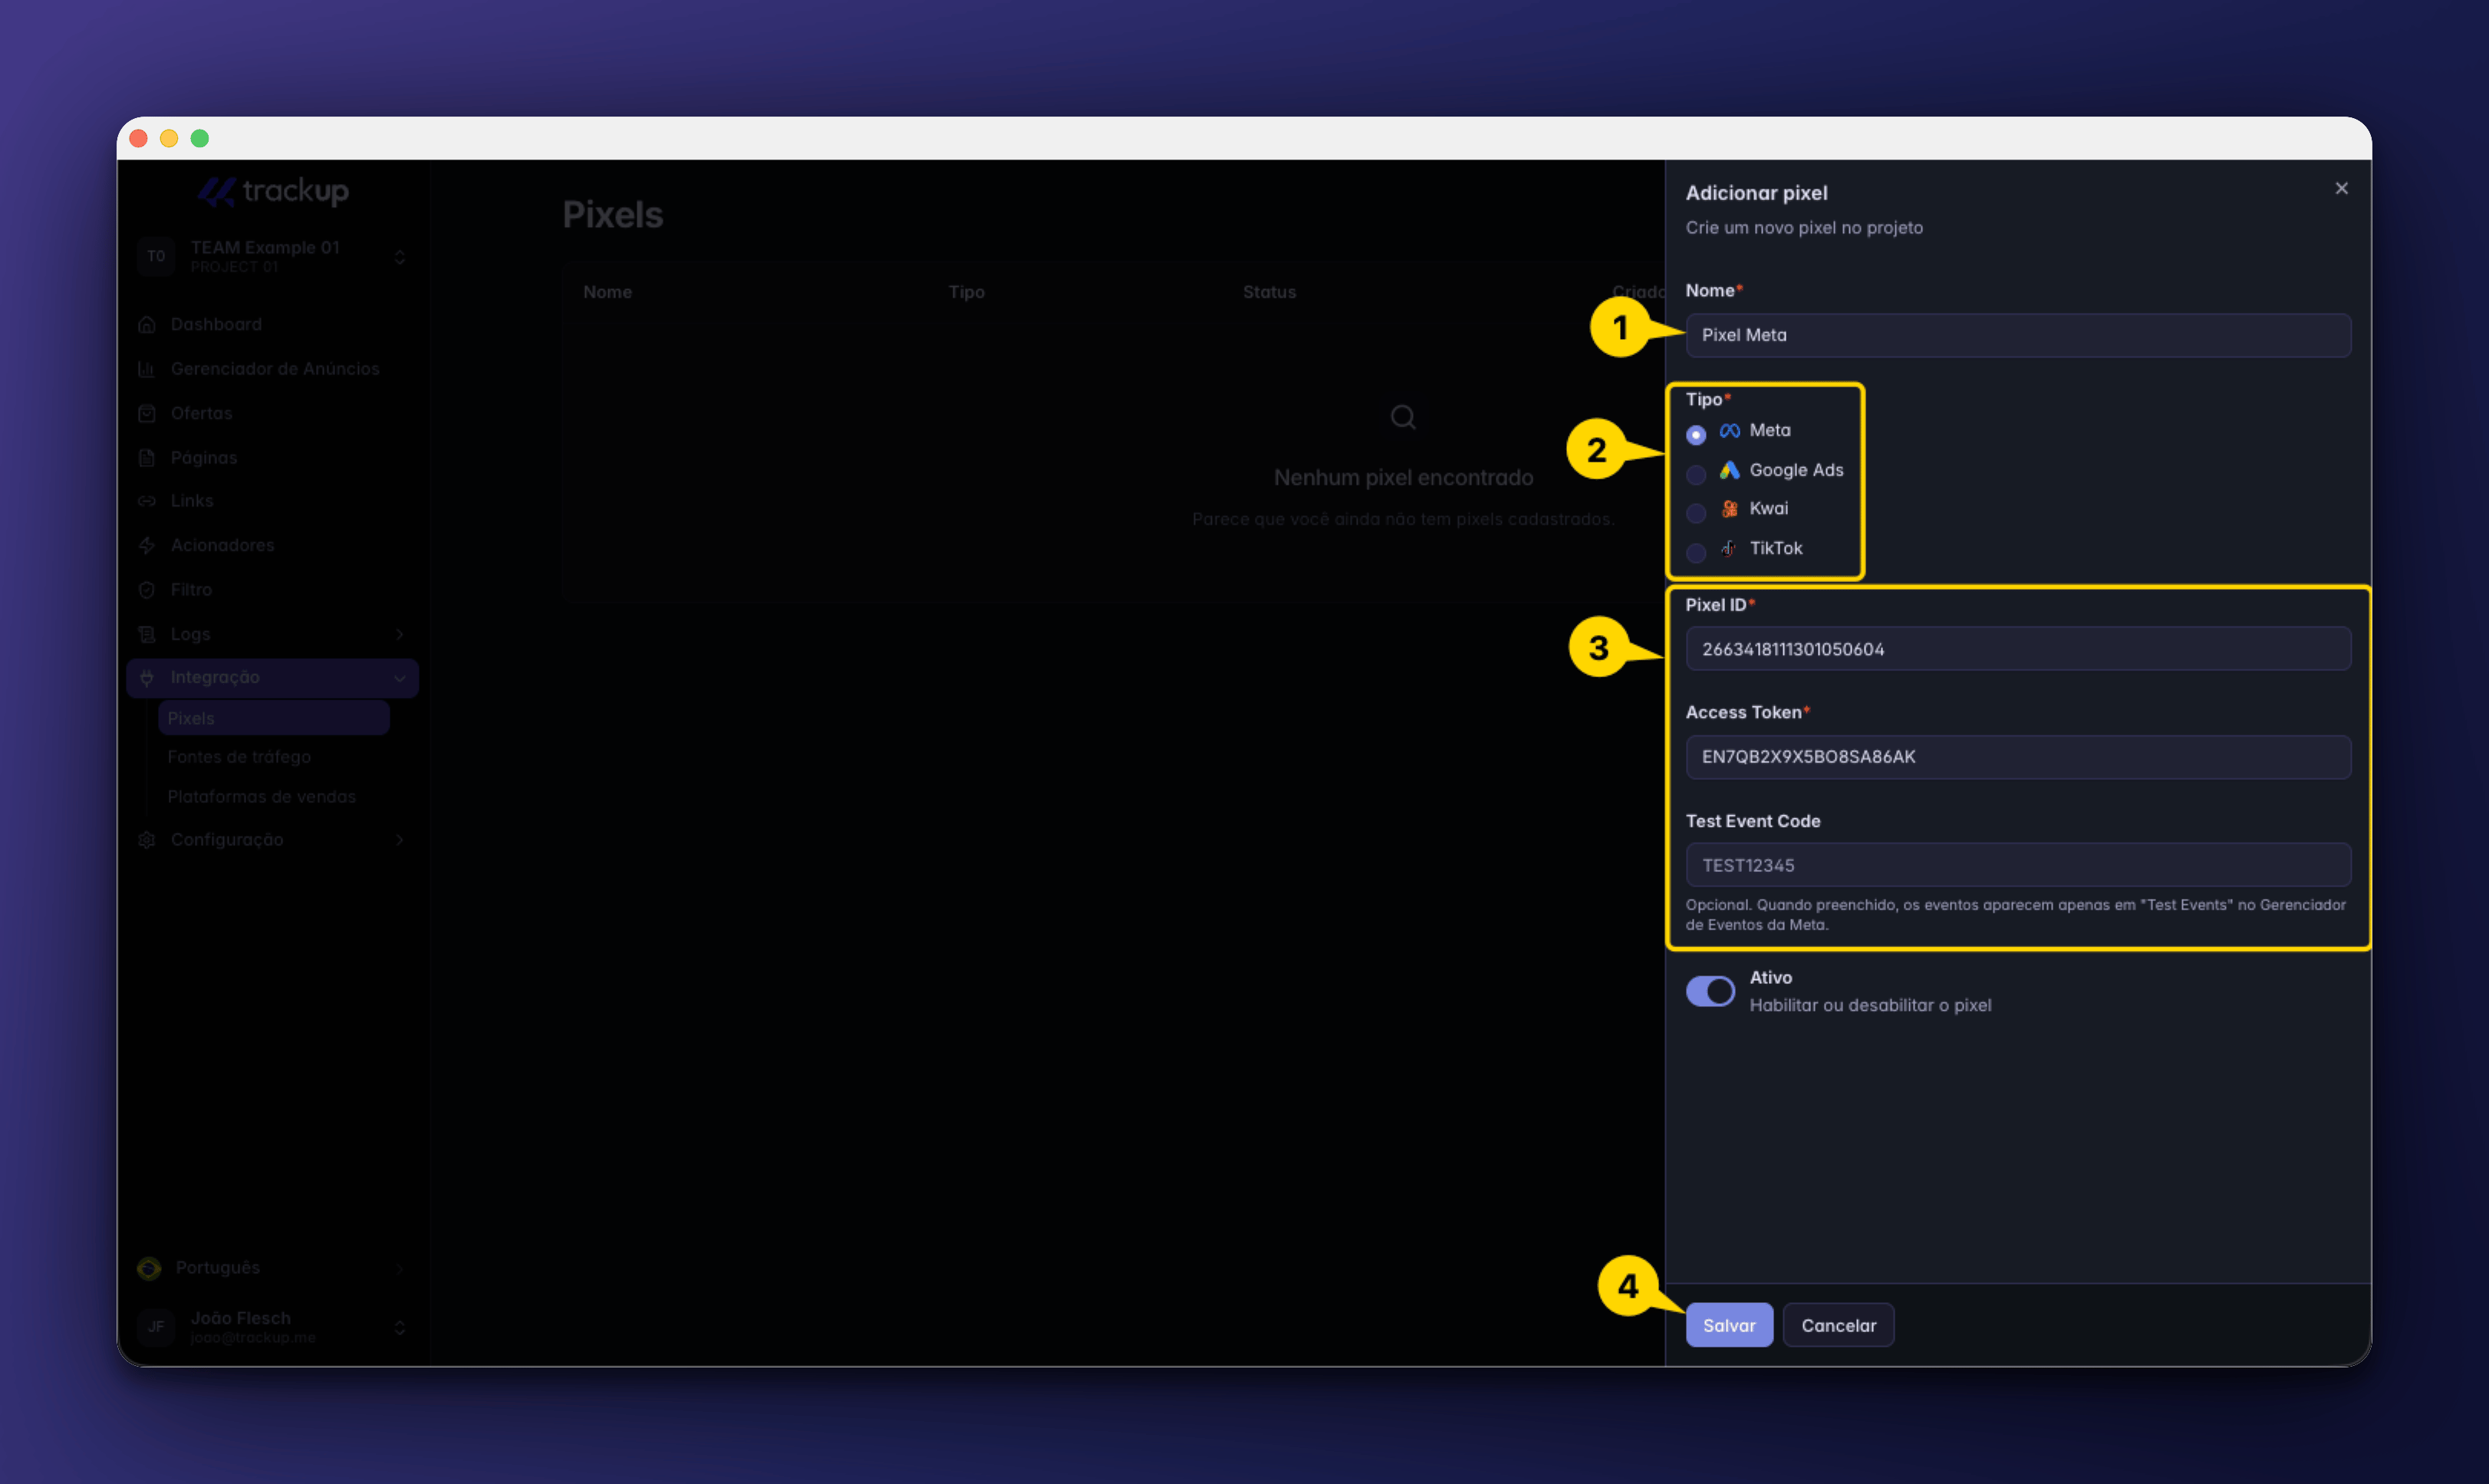Click the Páginas document icon

pos(147,458)
